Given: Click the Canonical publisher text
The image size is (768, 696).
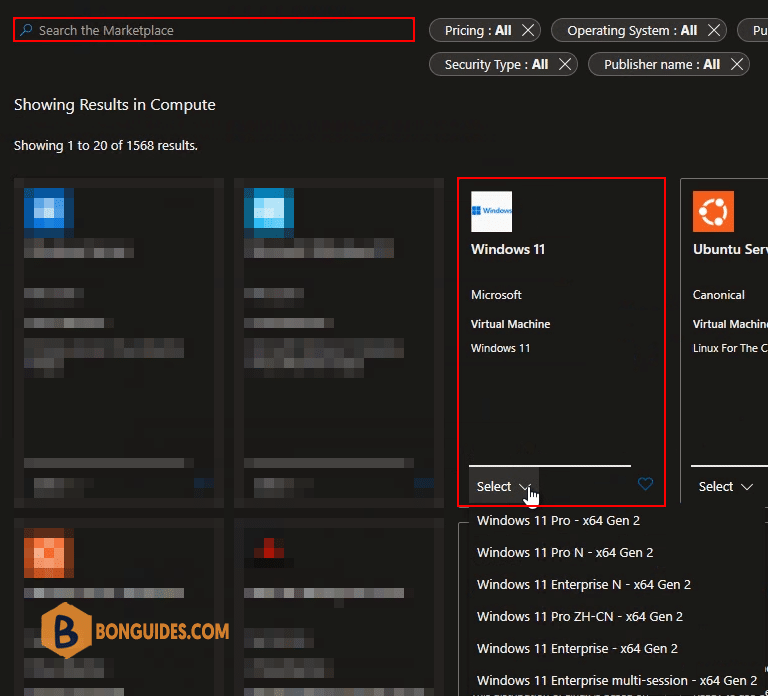Looking at the screenshot, I should [719, 295].
